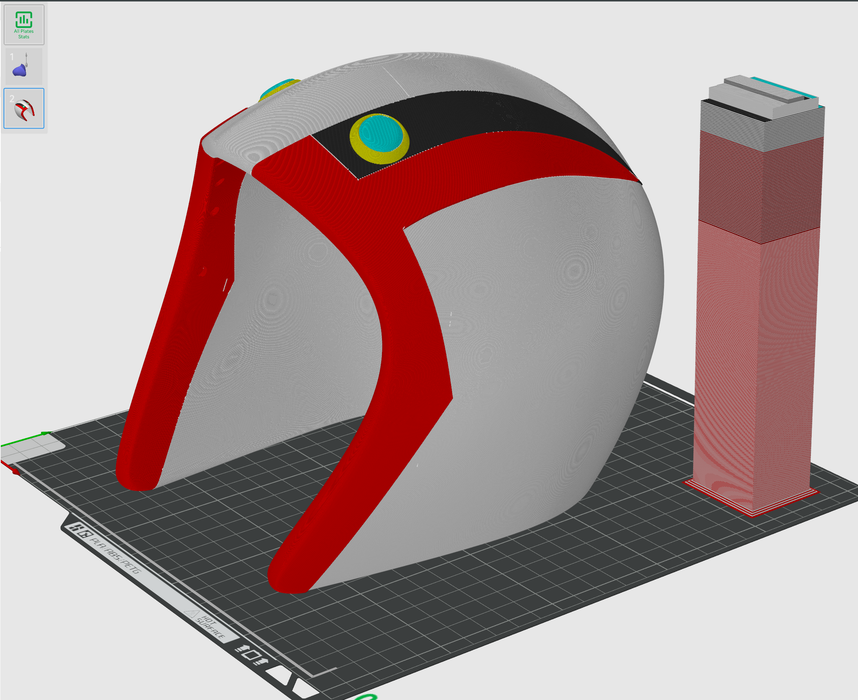The height and width of the screenshot is (700, 858).
Task: Click the cyan button on the helmet front
Action: (x=379, y=130)
